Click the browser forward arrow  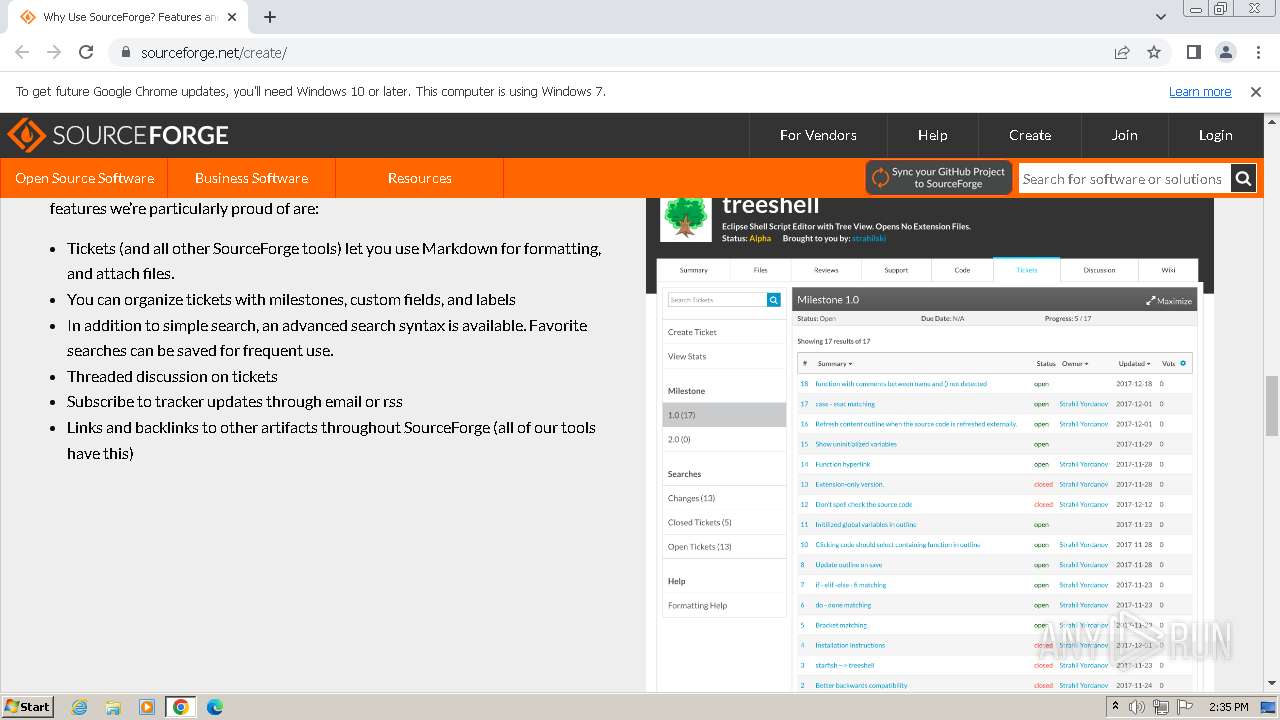54,53
